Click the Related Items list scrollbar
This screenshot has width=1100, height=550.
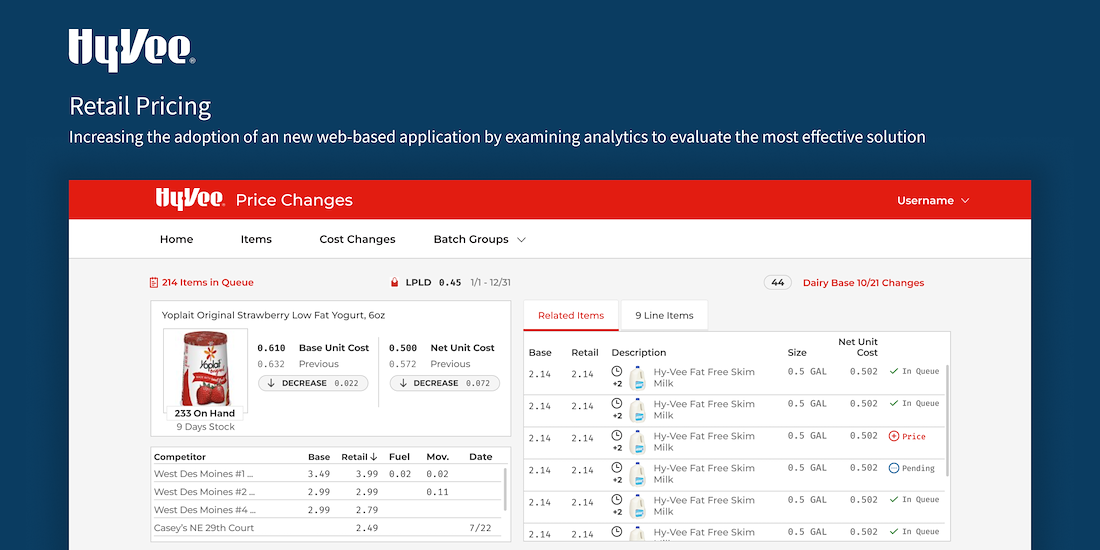tap(948, 420)
